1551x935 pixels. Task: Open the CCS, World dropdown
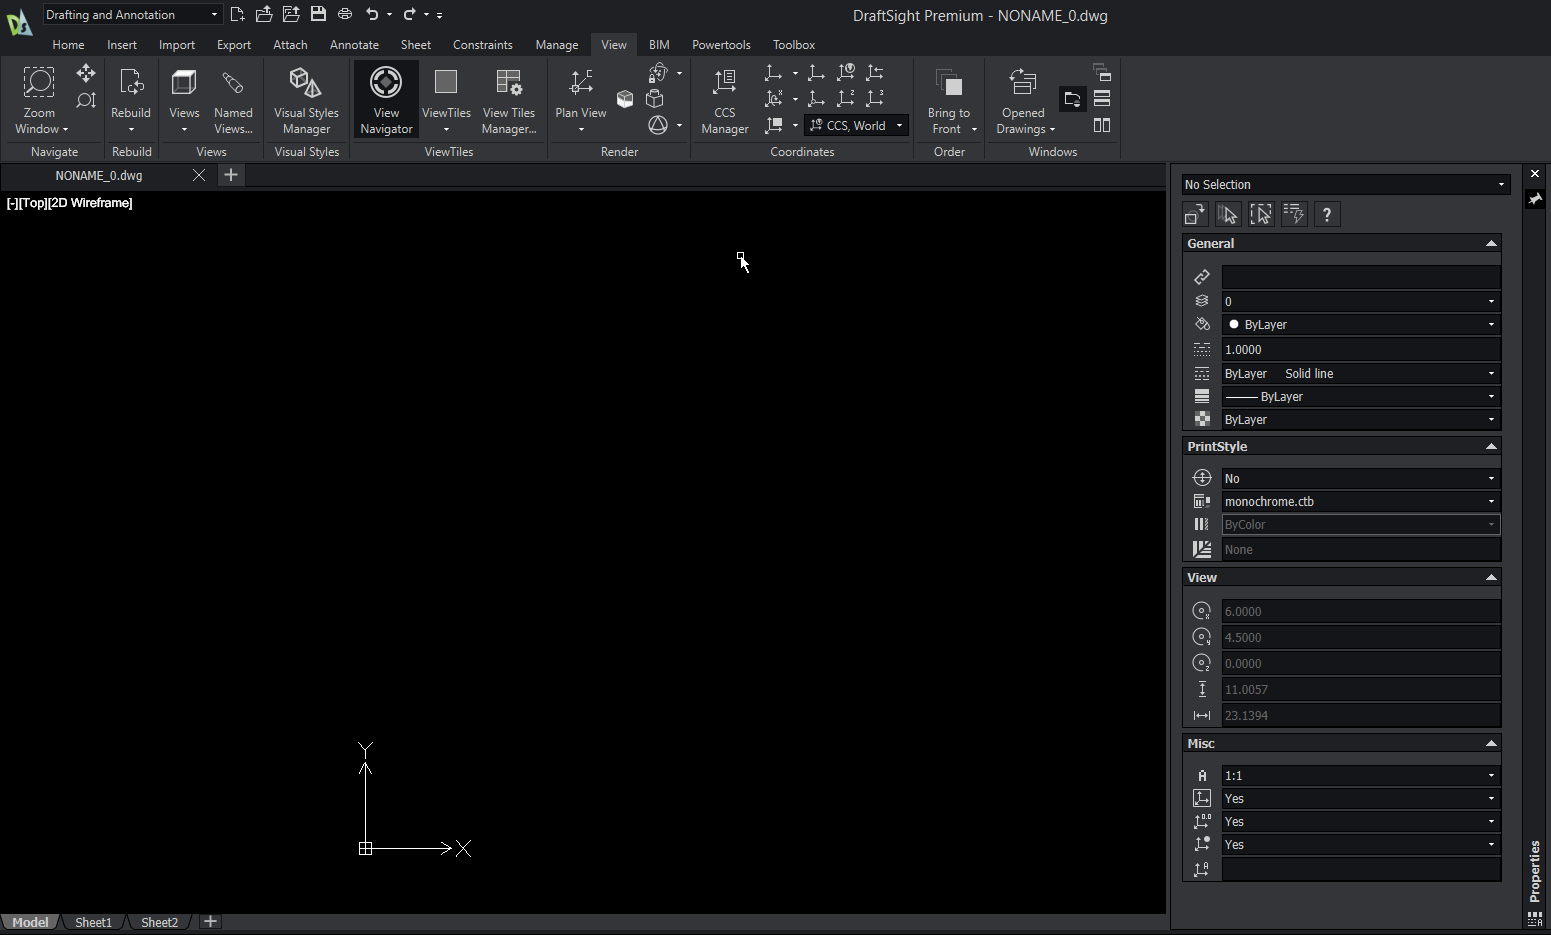click(x=856, y=126)
